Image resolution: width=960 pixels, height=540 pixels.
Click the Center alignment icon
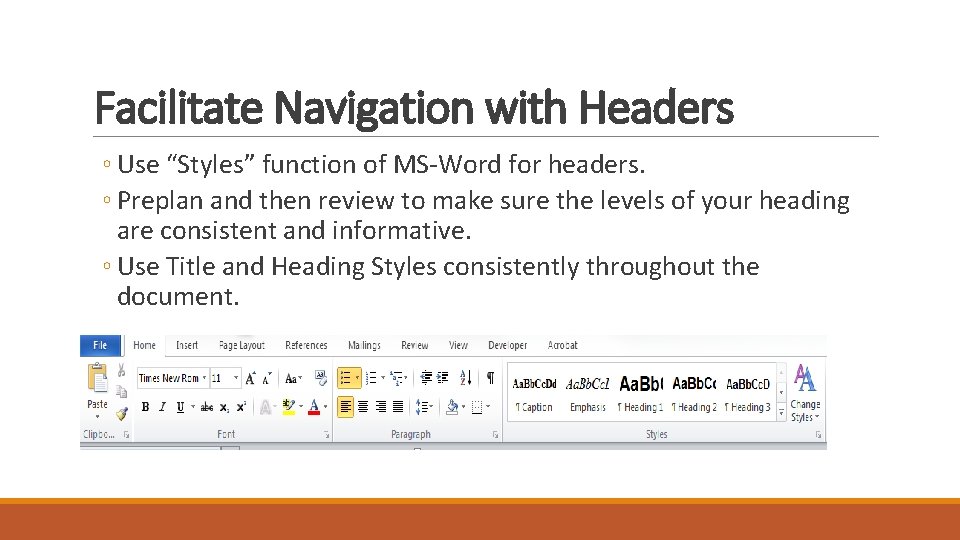(x=363, y=407)
